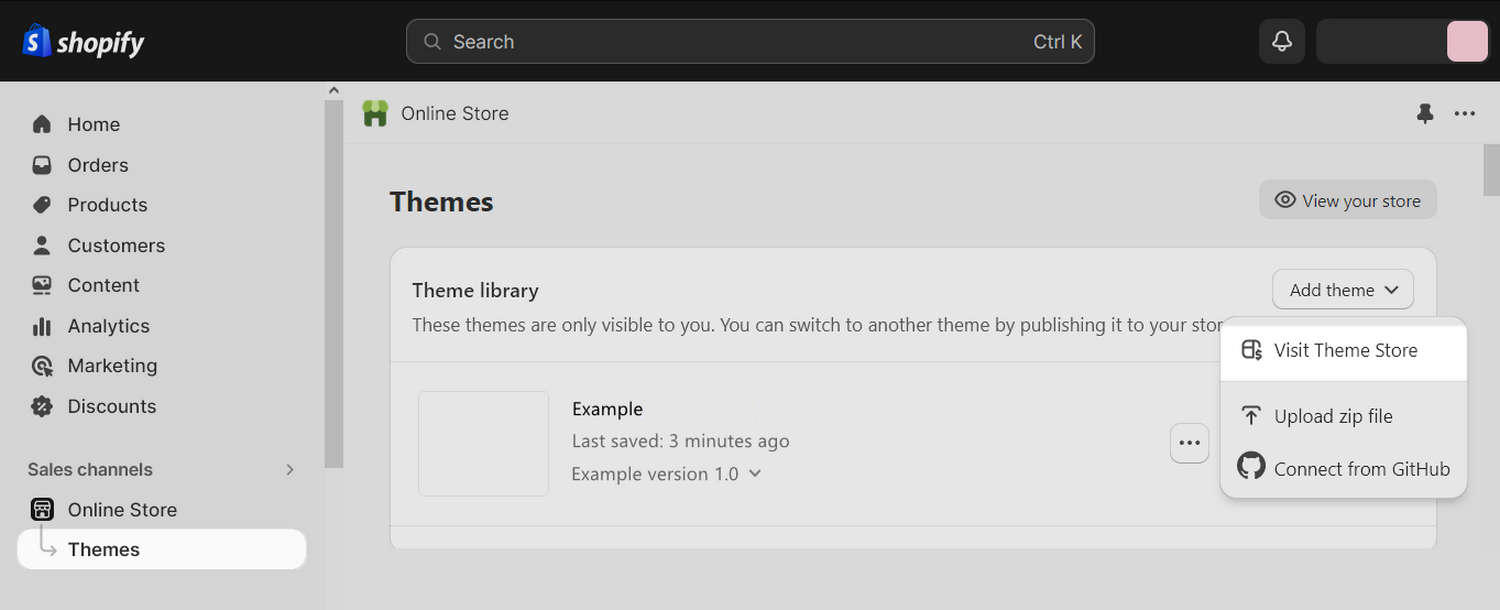
Task: Click the Example theme name
Action: point(607,409)
